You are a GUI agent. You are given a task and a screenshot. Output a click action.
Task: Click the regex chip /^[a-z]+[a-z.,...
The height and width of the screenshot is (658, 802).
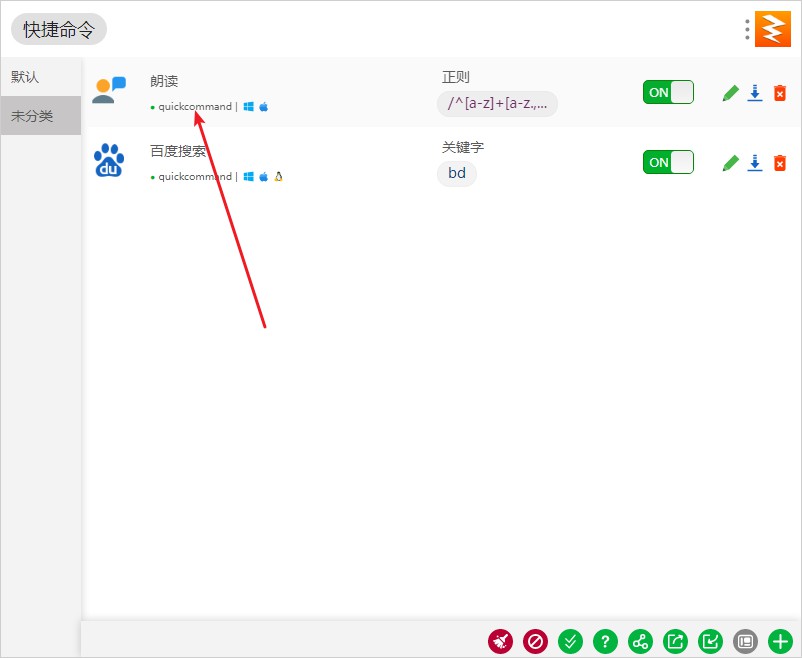coord(497,104)
